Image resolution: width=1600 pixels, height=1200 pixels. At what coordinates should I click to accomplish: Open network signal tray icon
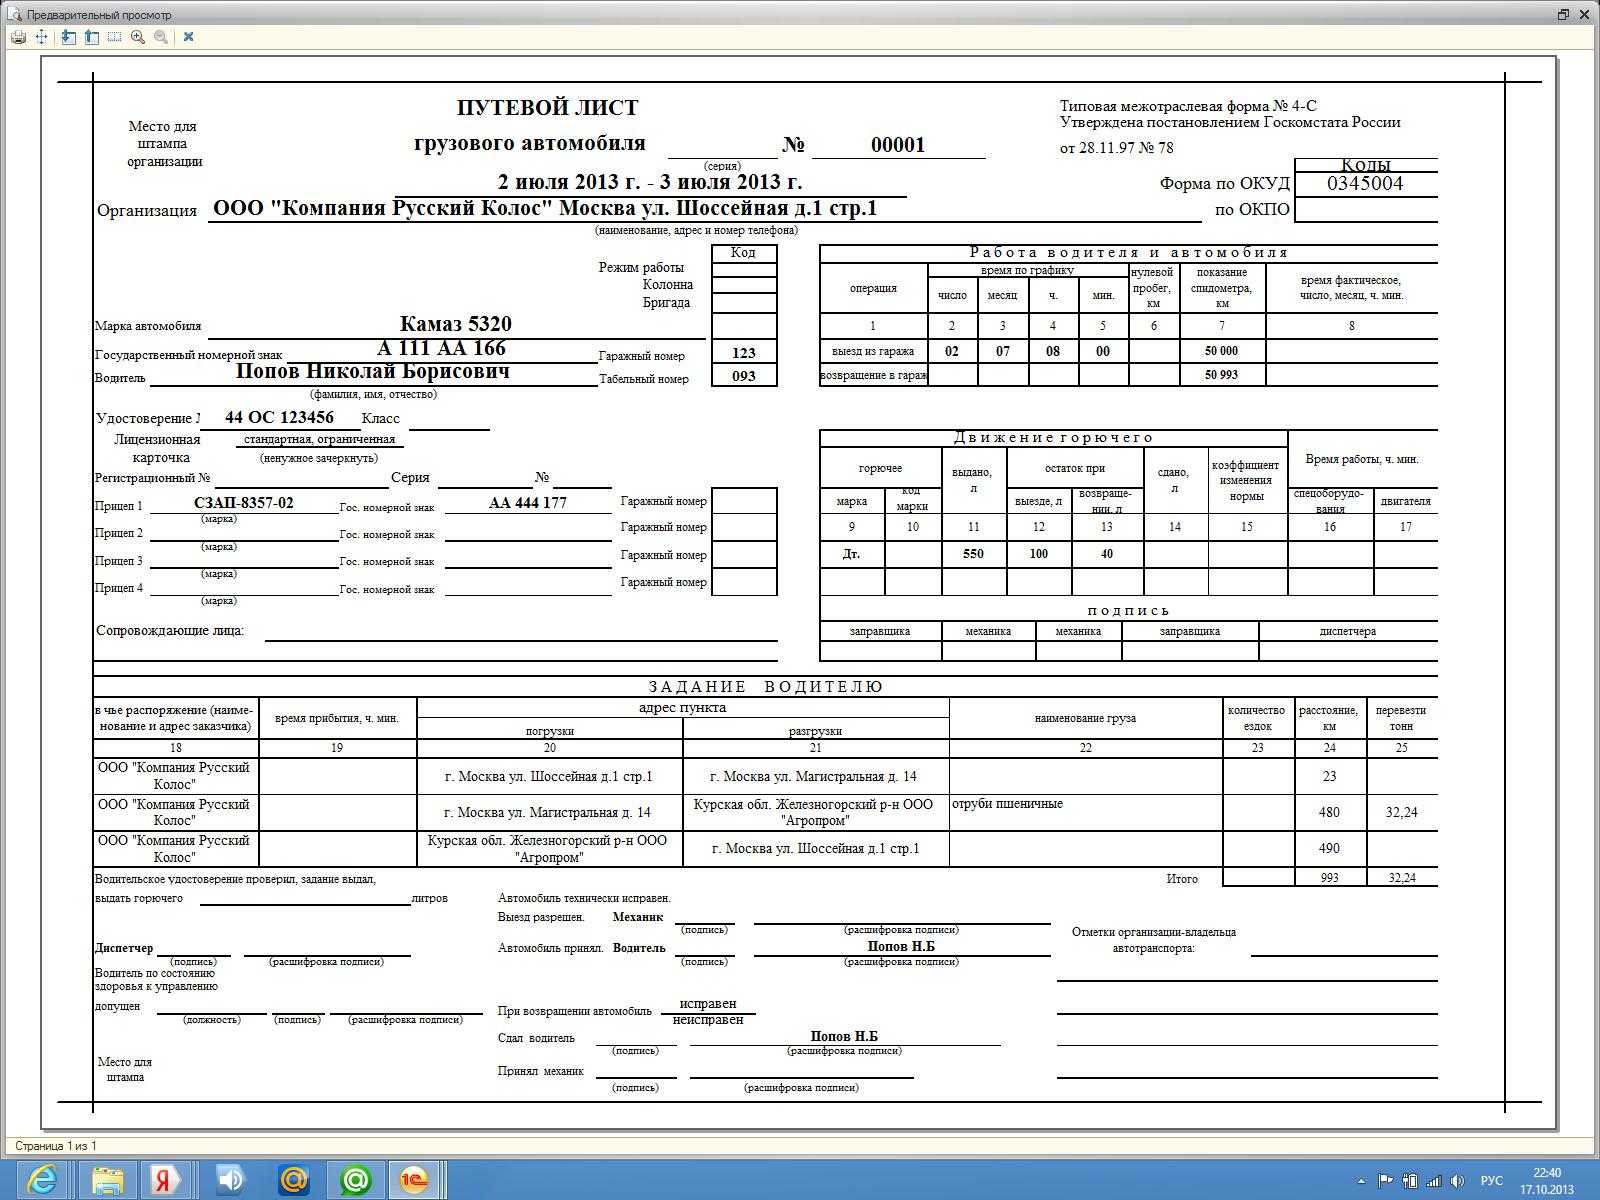click(x=1434, y=1181)
